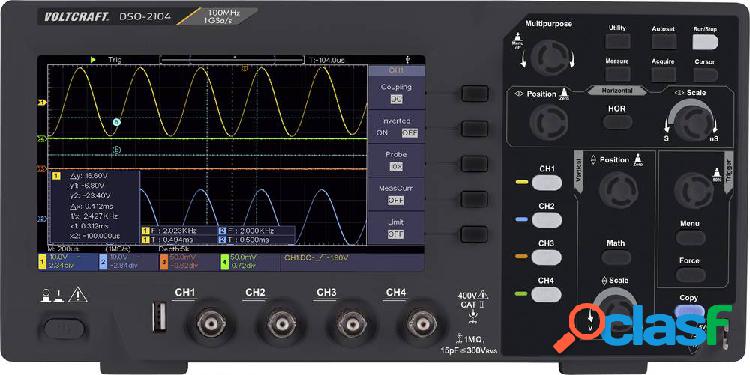
Task: Click the cyan cursor marker on waveform
Action: coord(117,122)
